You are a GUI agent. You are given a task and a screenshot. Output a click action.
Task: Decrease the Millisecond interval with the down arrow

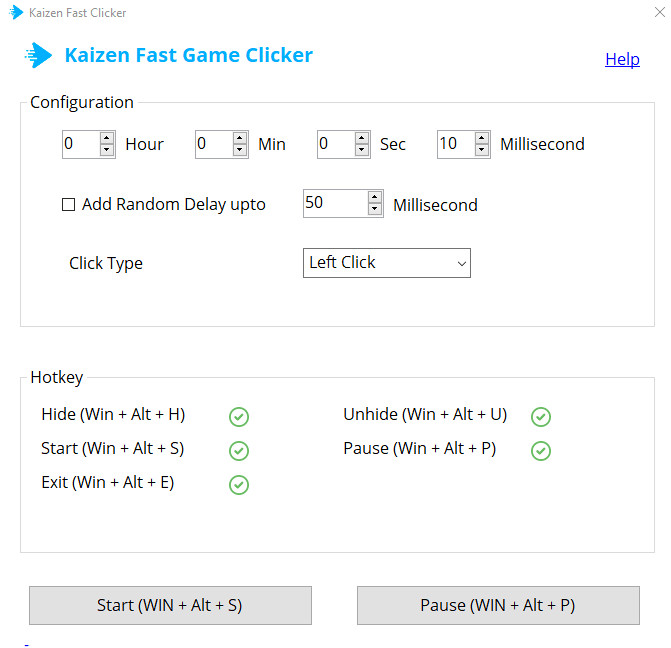tap(482, 150)
